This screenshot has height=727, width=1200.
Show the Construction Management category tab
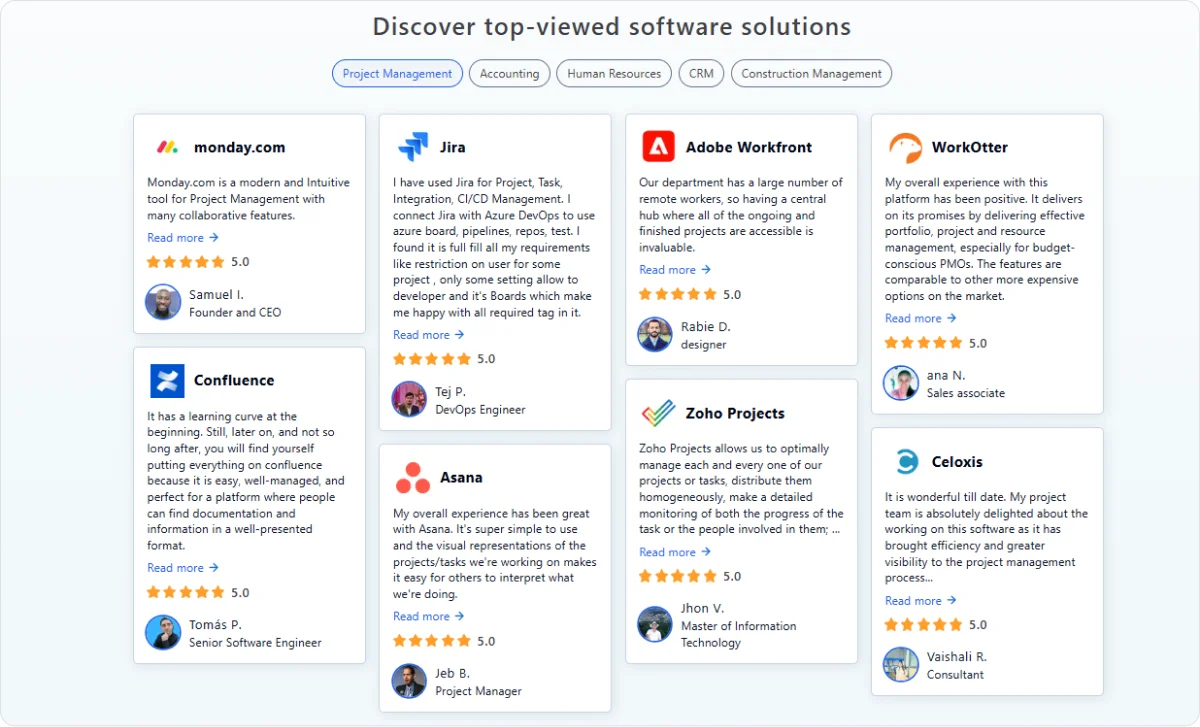pyautogui.click(x=811, y=73)
